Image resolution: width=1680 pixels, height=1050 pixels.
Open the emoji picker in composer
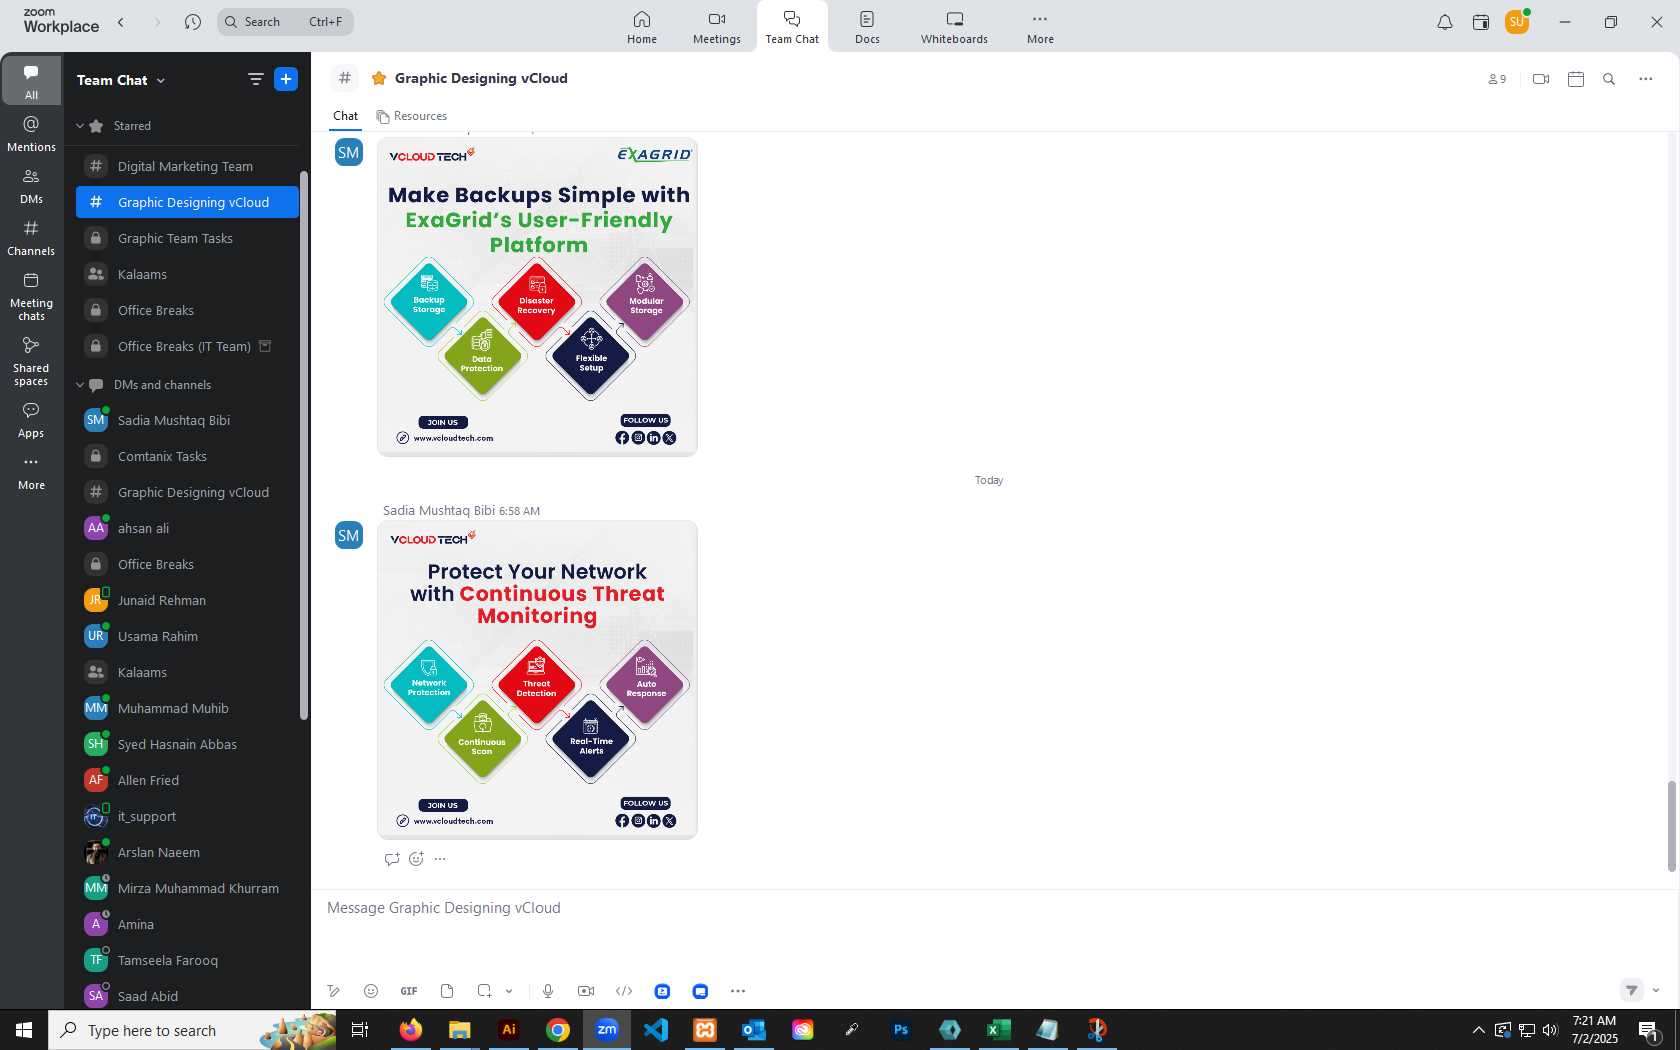pos(371,991)
